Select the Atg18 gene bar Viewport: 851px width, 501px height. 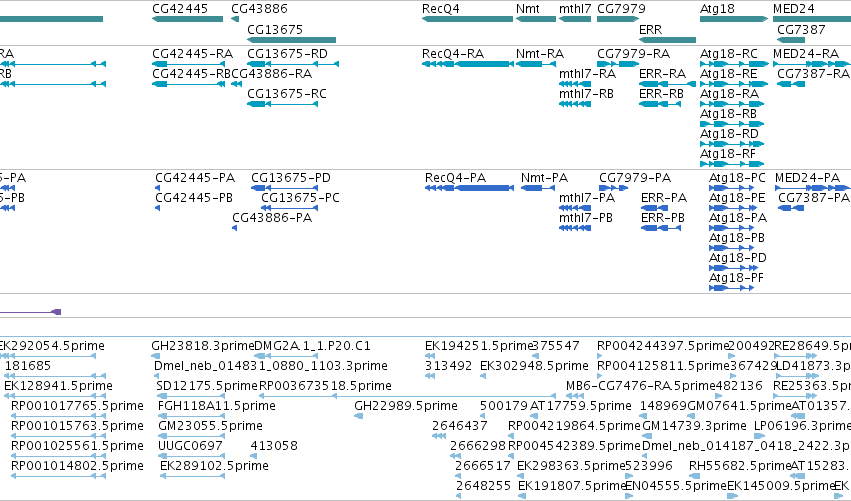pyautogui.click(x=734, y=19)
